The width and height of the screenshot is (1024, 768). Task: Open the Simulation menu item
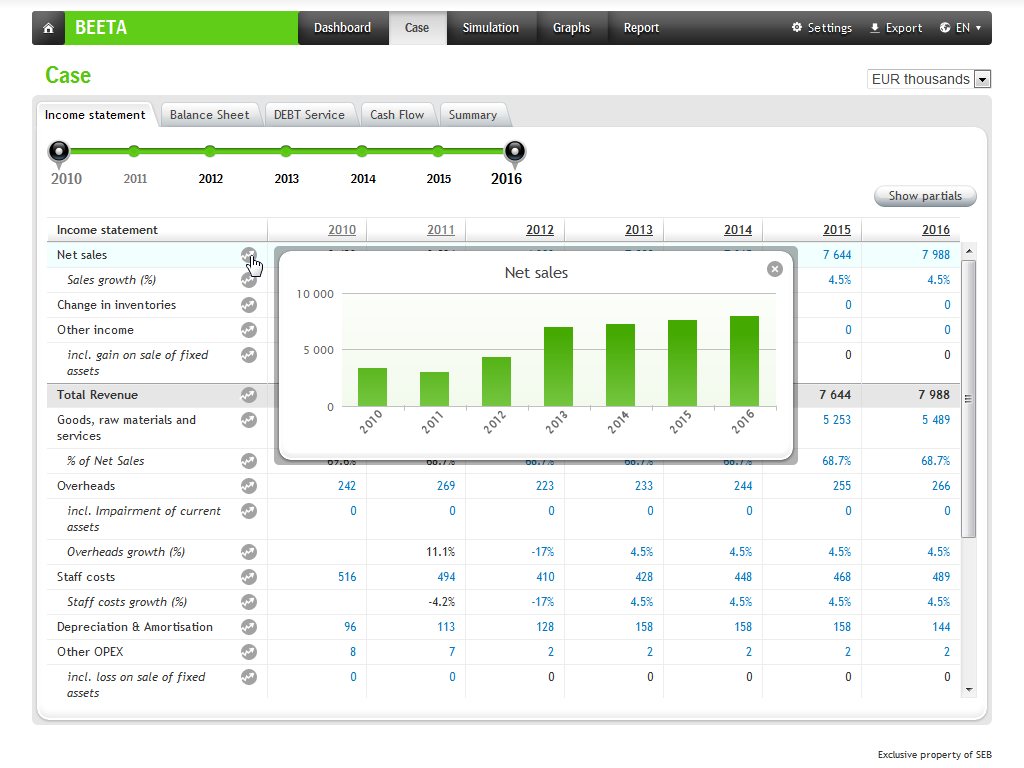(490, 28)
